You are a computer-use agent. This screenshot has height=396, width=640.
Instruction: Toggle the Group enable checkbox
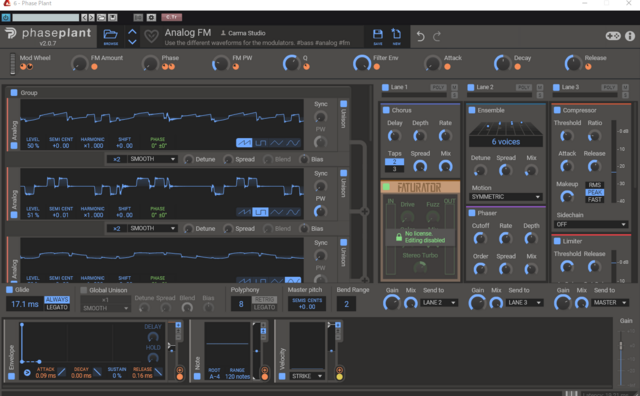(14, 93)
